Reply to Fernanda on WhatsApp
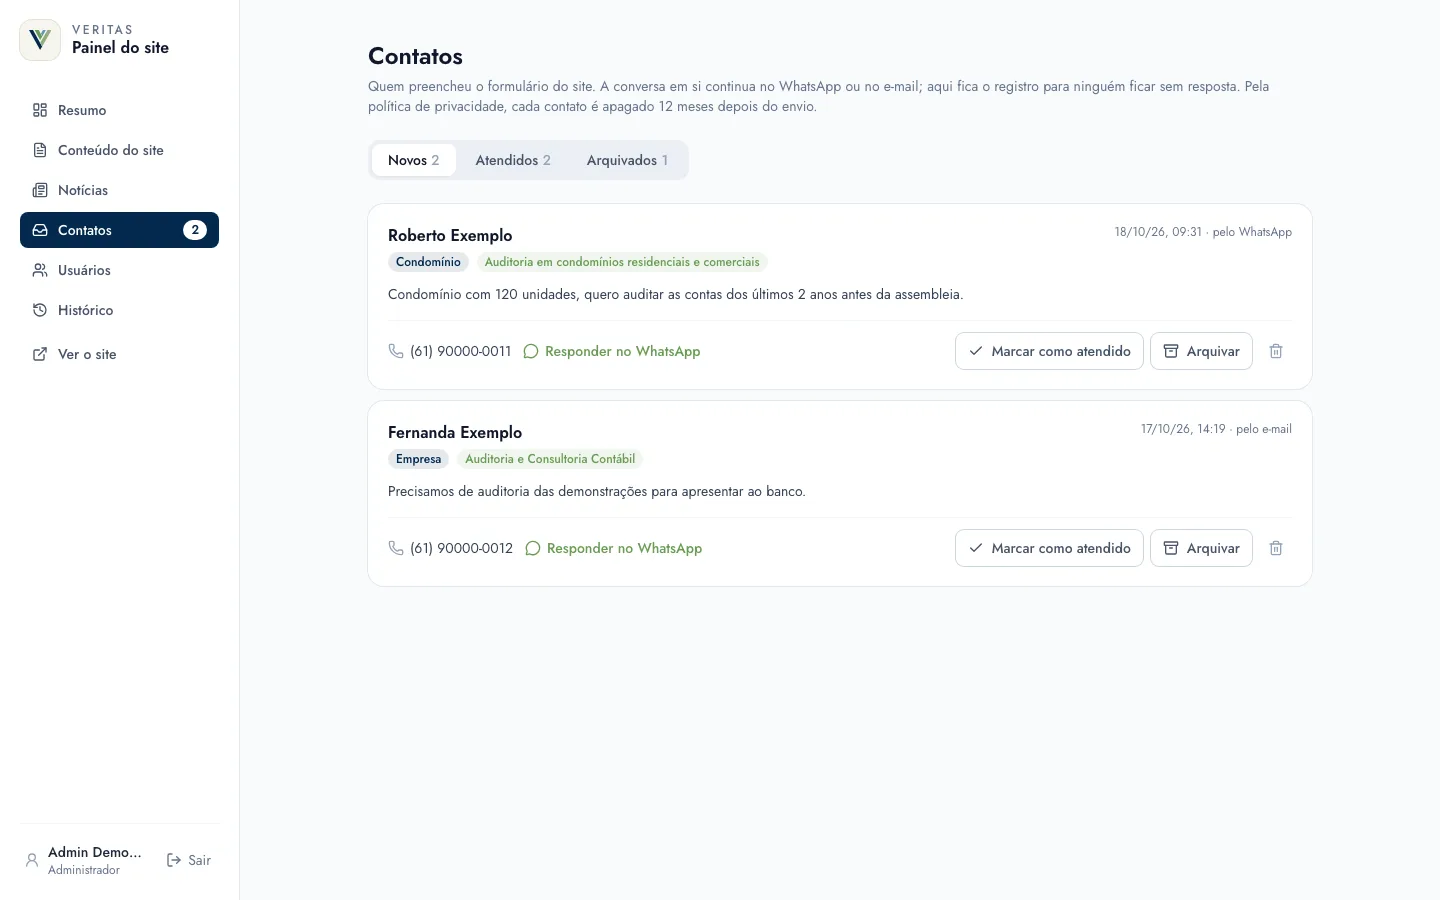1440x900 pixels. point(614,548)
